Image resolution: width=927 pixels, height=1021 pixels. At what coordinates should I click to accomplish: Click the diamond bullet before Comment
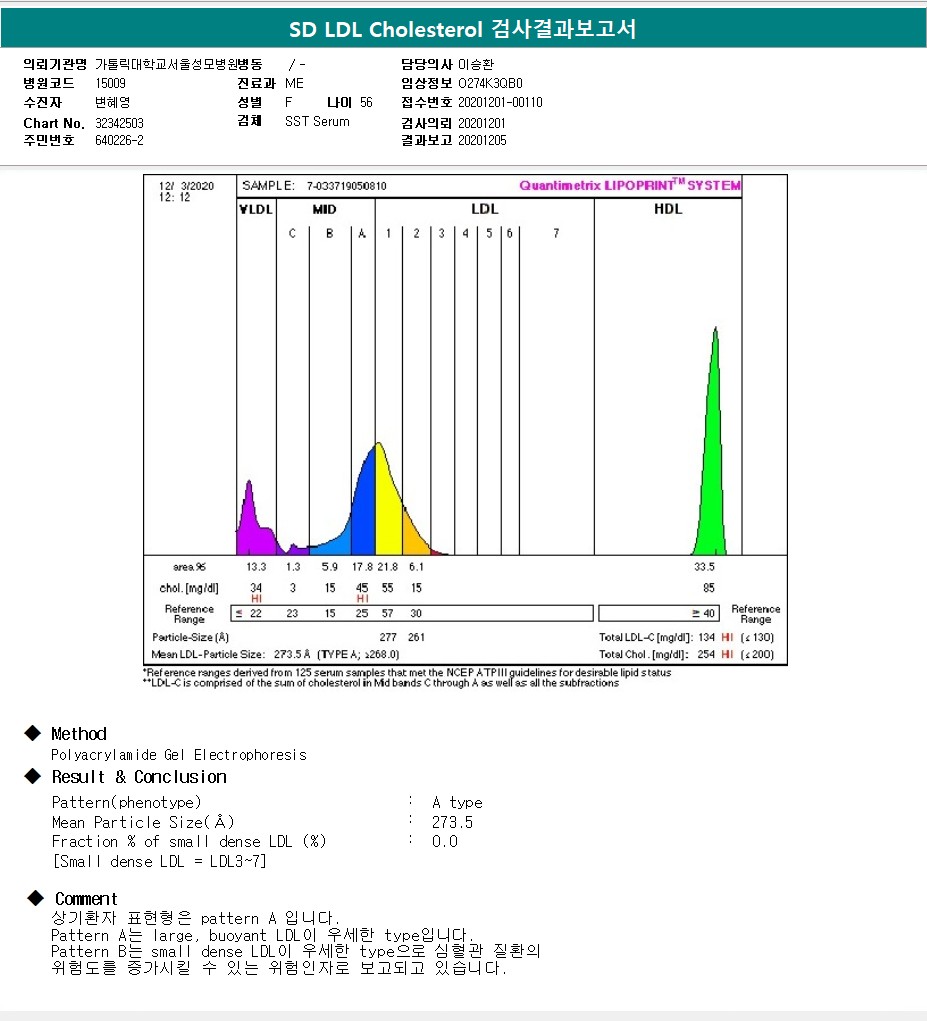click(35, 898)
